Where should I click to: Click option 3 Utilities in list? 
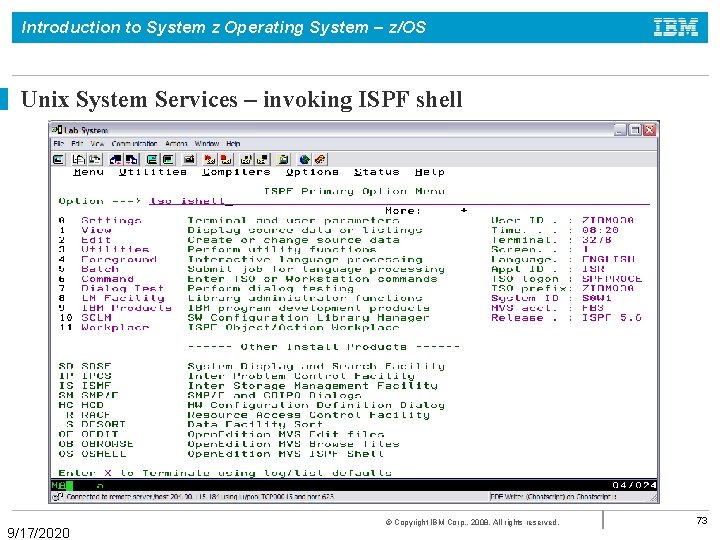(x=115, y=249)
